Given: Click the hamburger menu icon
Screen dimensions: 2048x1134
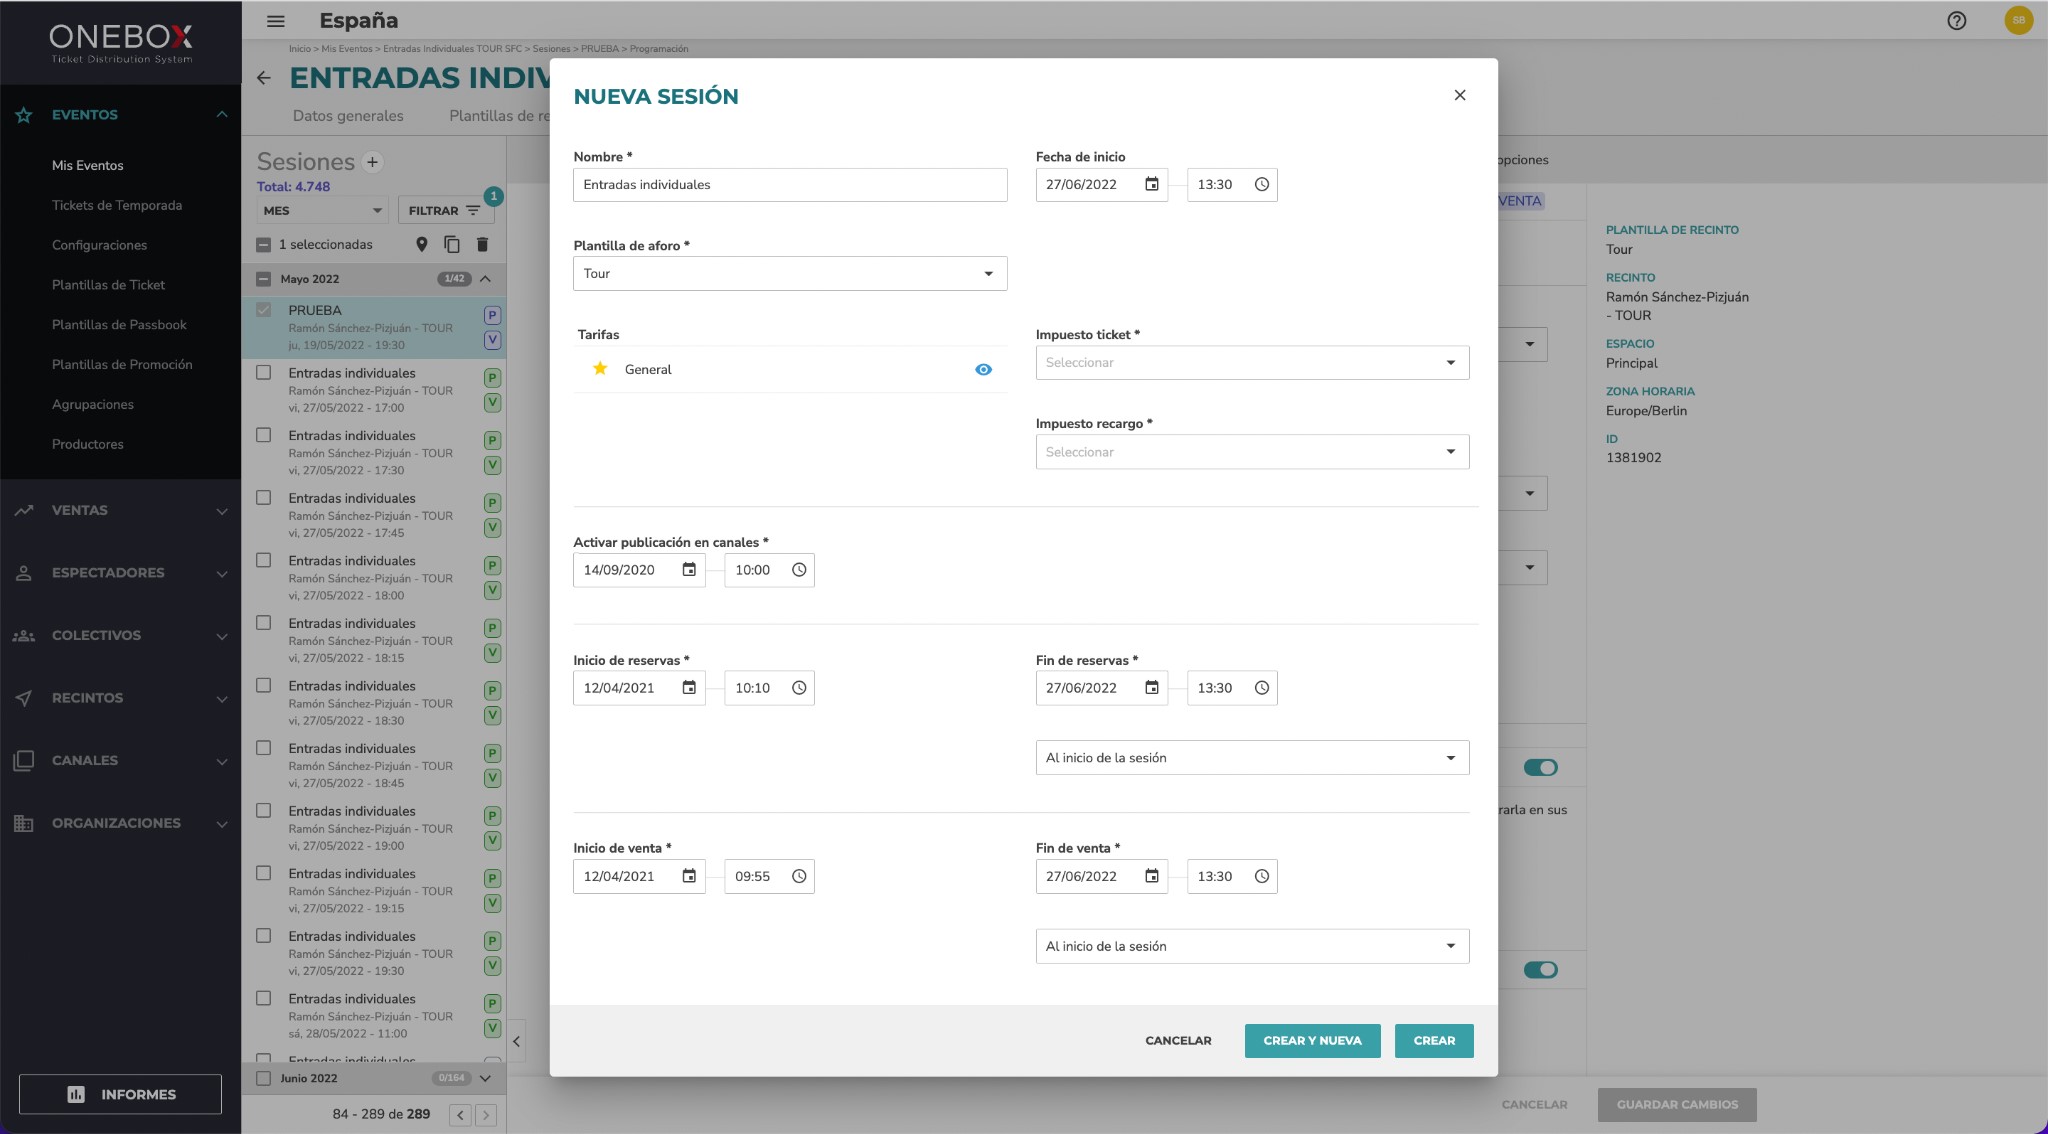Looking at the screenshot, I should point(276,20).
